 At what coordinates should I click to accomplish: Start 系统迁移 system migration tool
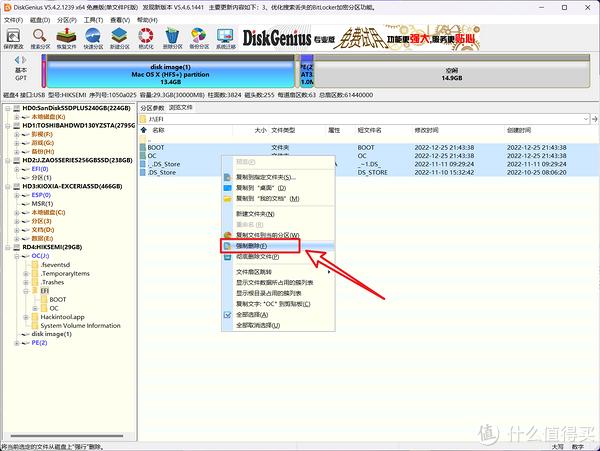(225, 38)
